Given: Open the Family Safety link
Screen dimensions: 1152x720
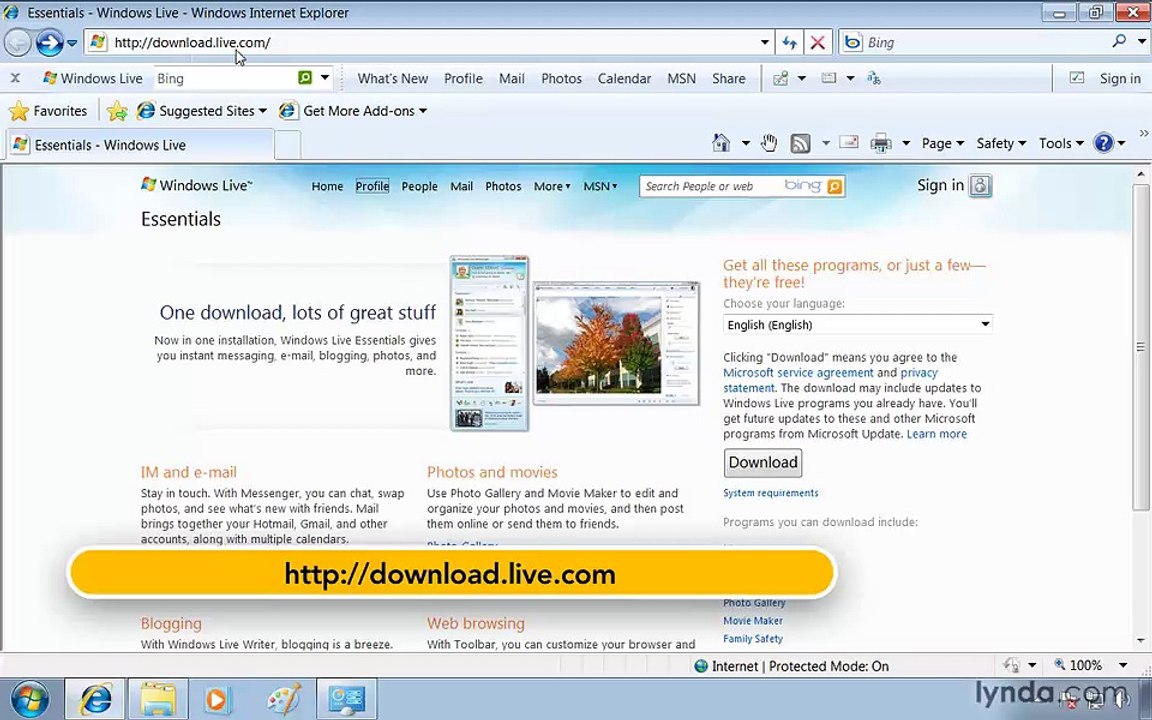Looking at the screenshot, I should (752, 639).
